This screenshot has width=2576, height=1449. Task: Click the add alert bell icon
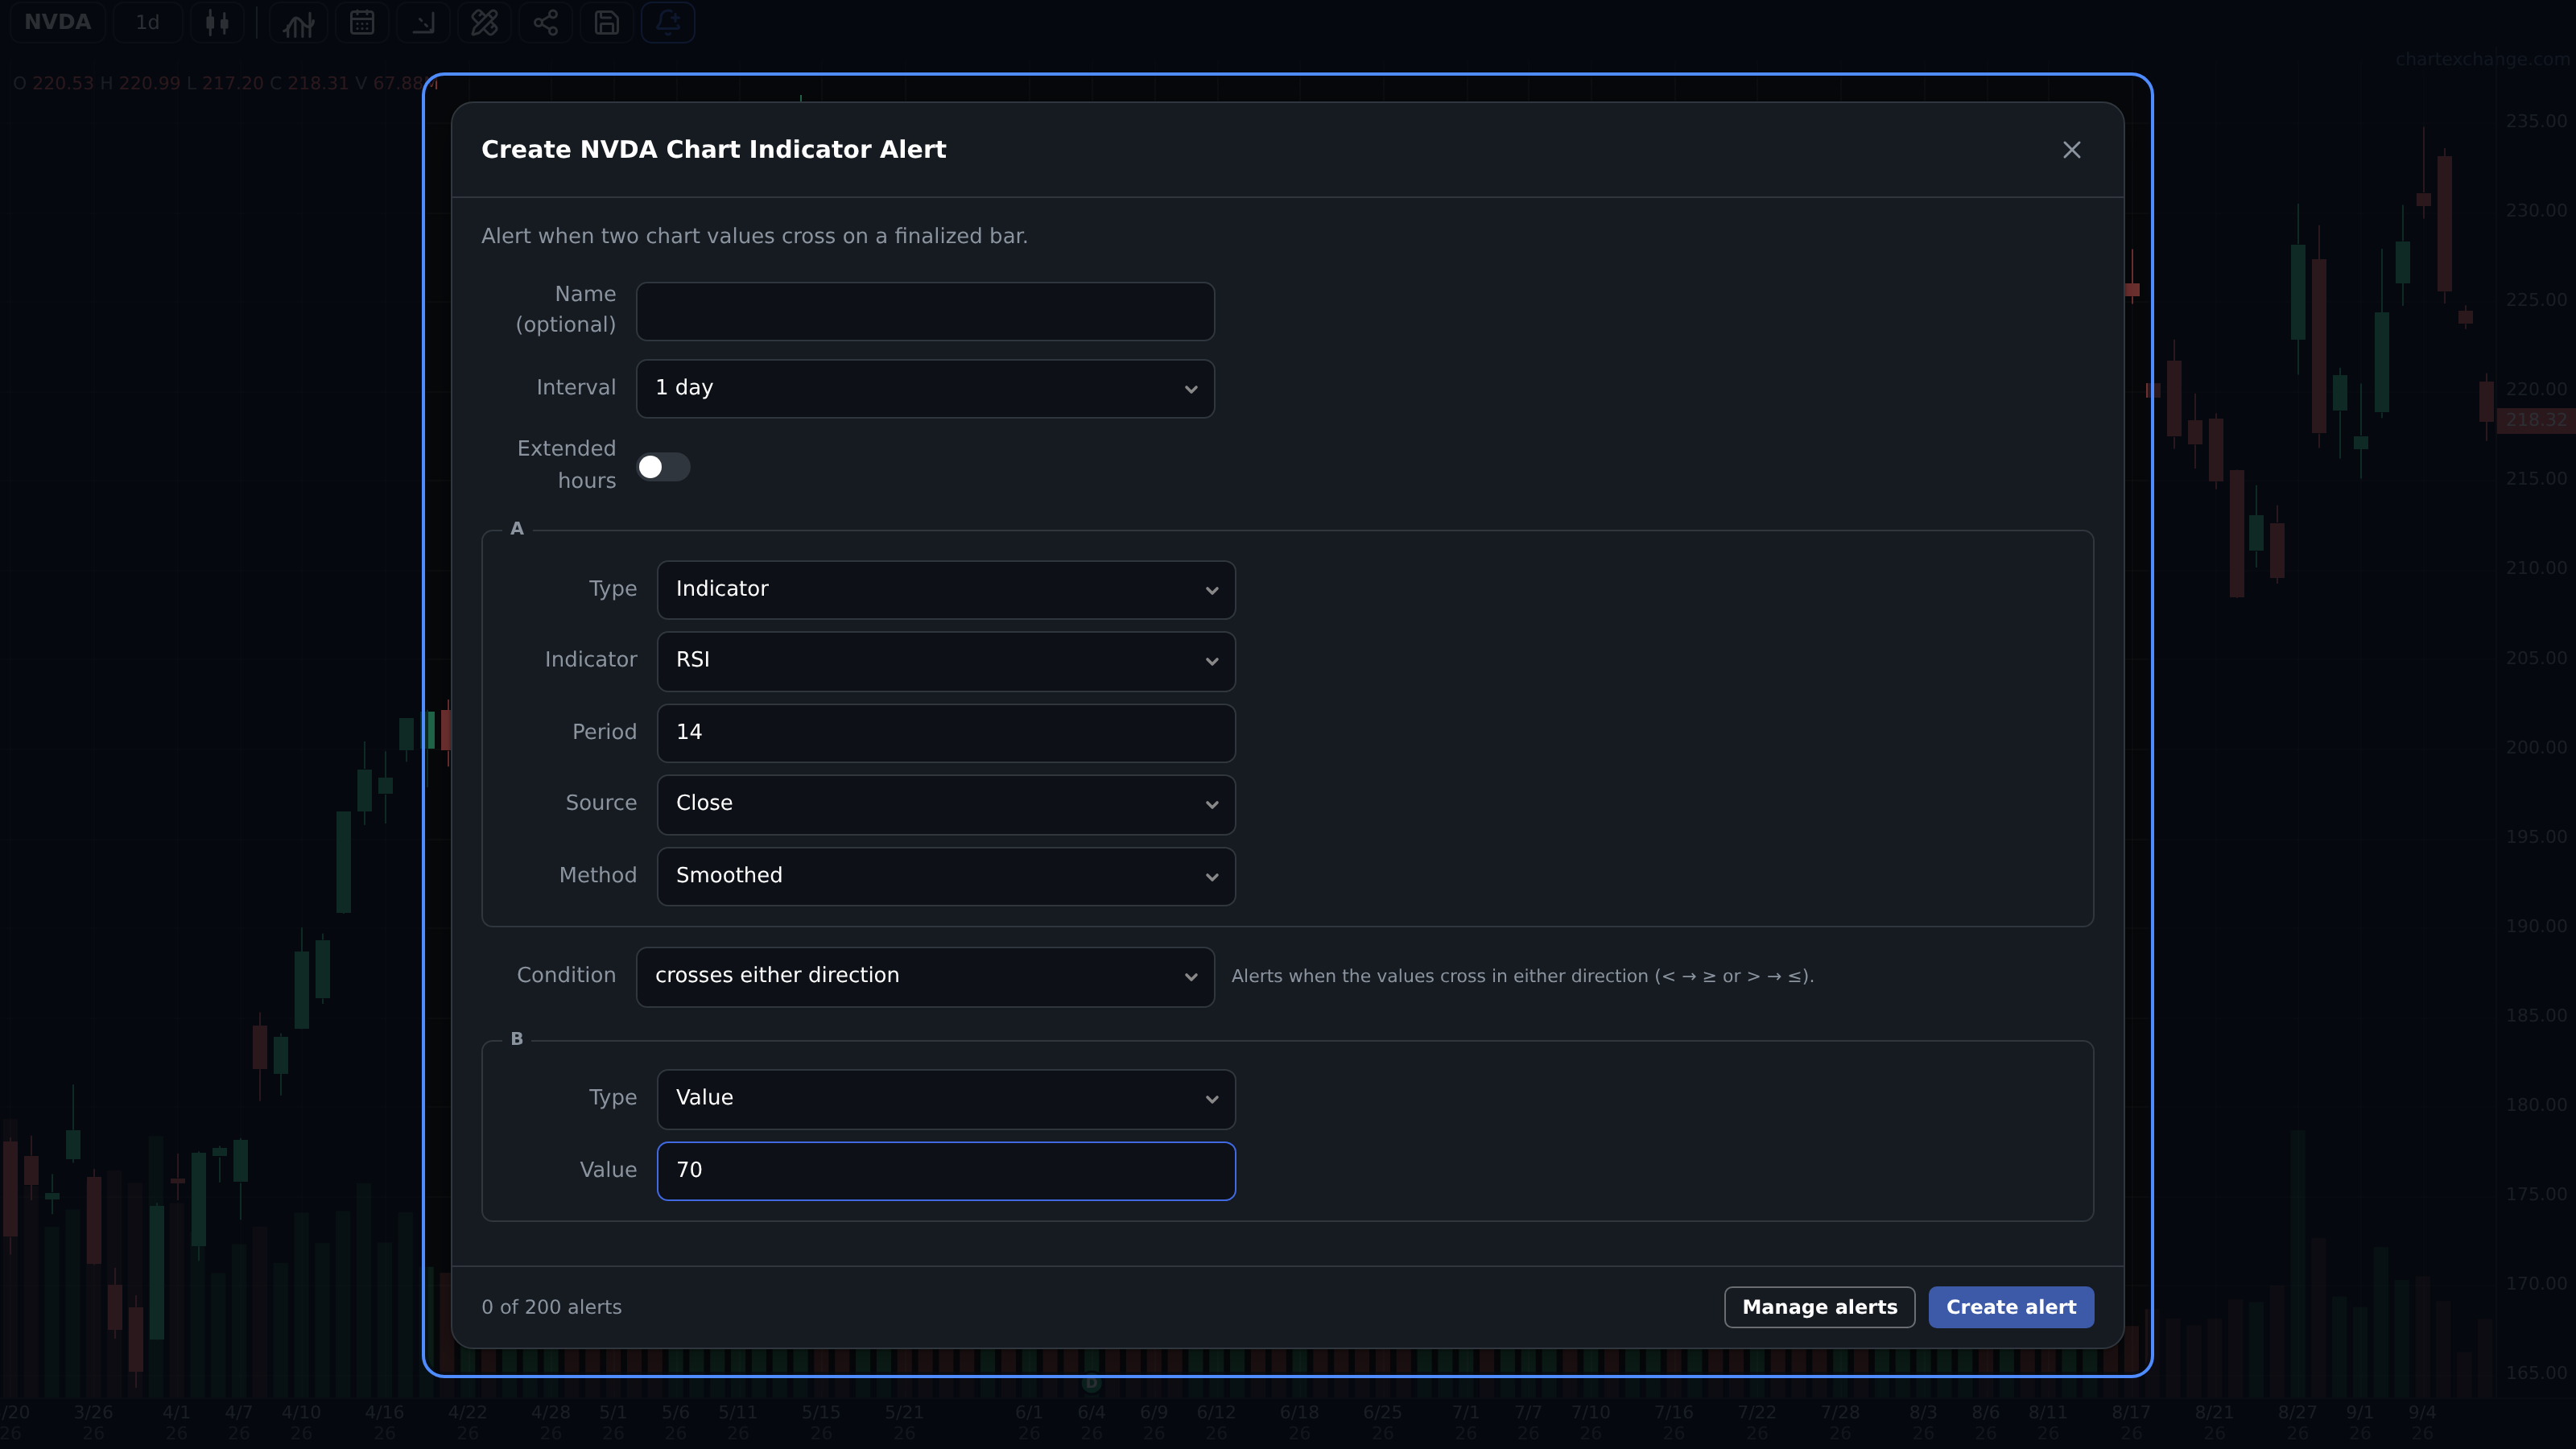(668, 22)
